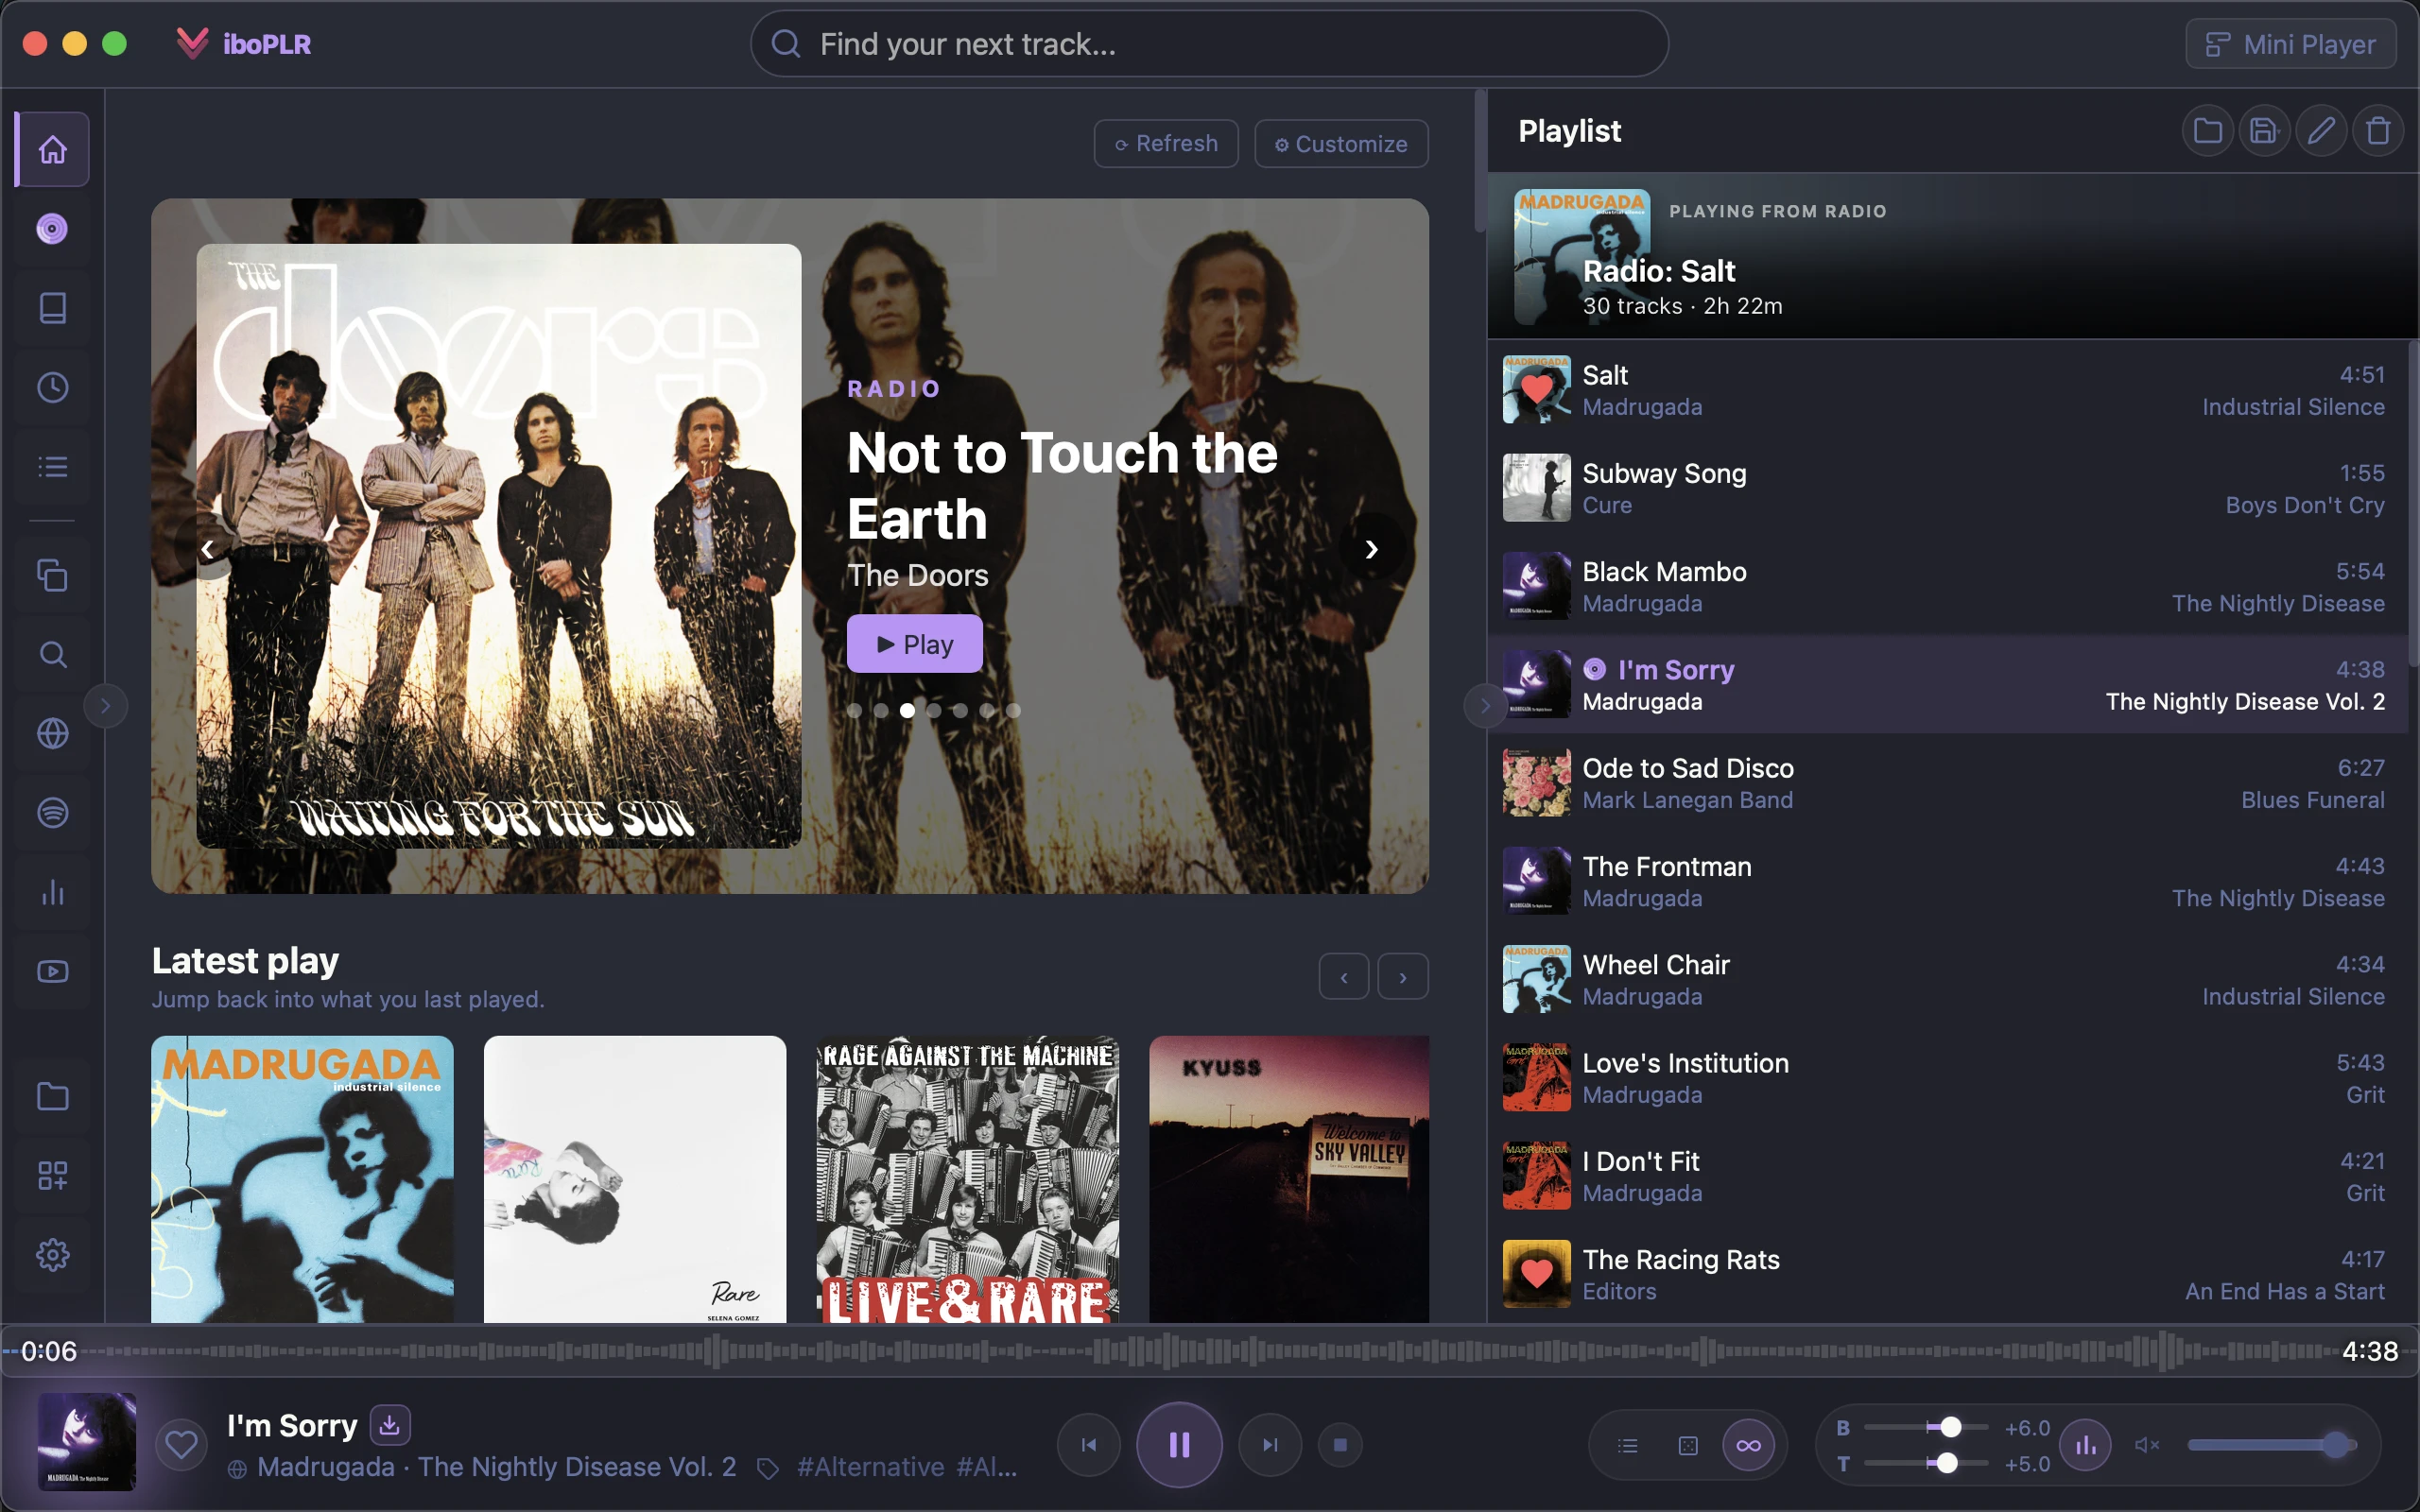
Task: Open the Spotify icon in sidebar
Action: [53, 812]
